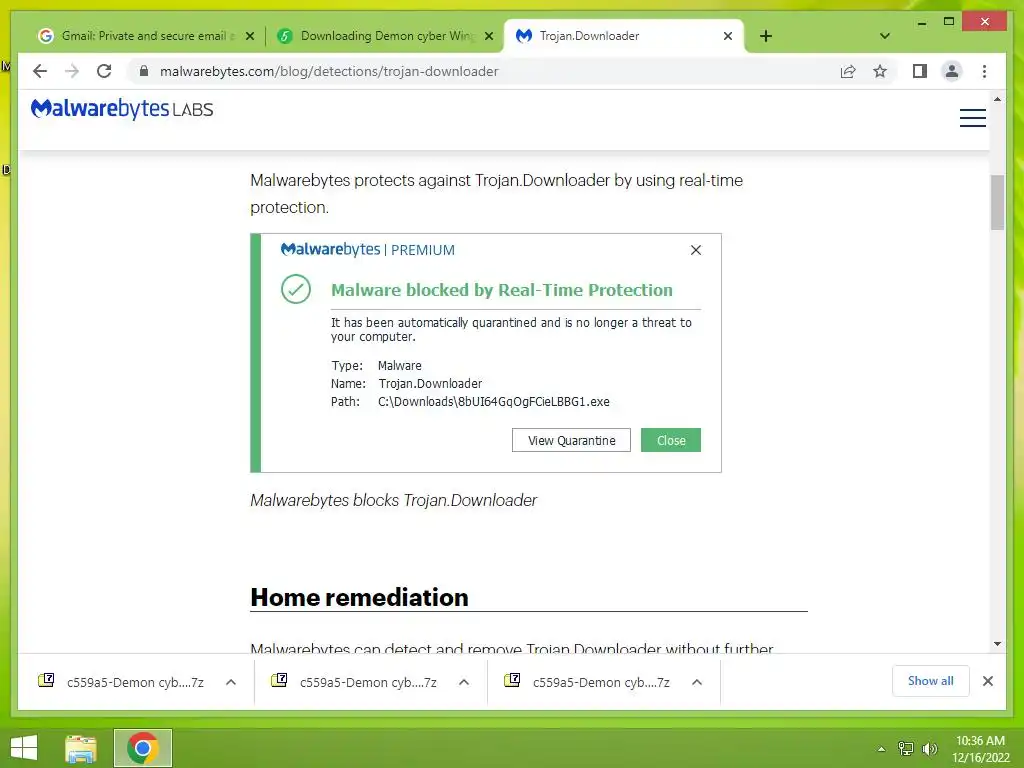
Task: Click the Malwarebytes Labs logo
Action: (x=122, y=109)
